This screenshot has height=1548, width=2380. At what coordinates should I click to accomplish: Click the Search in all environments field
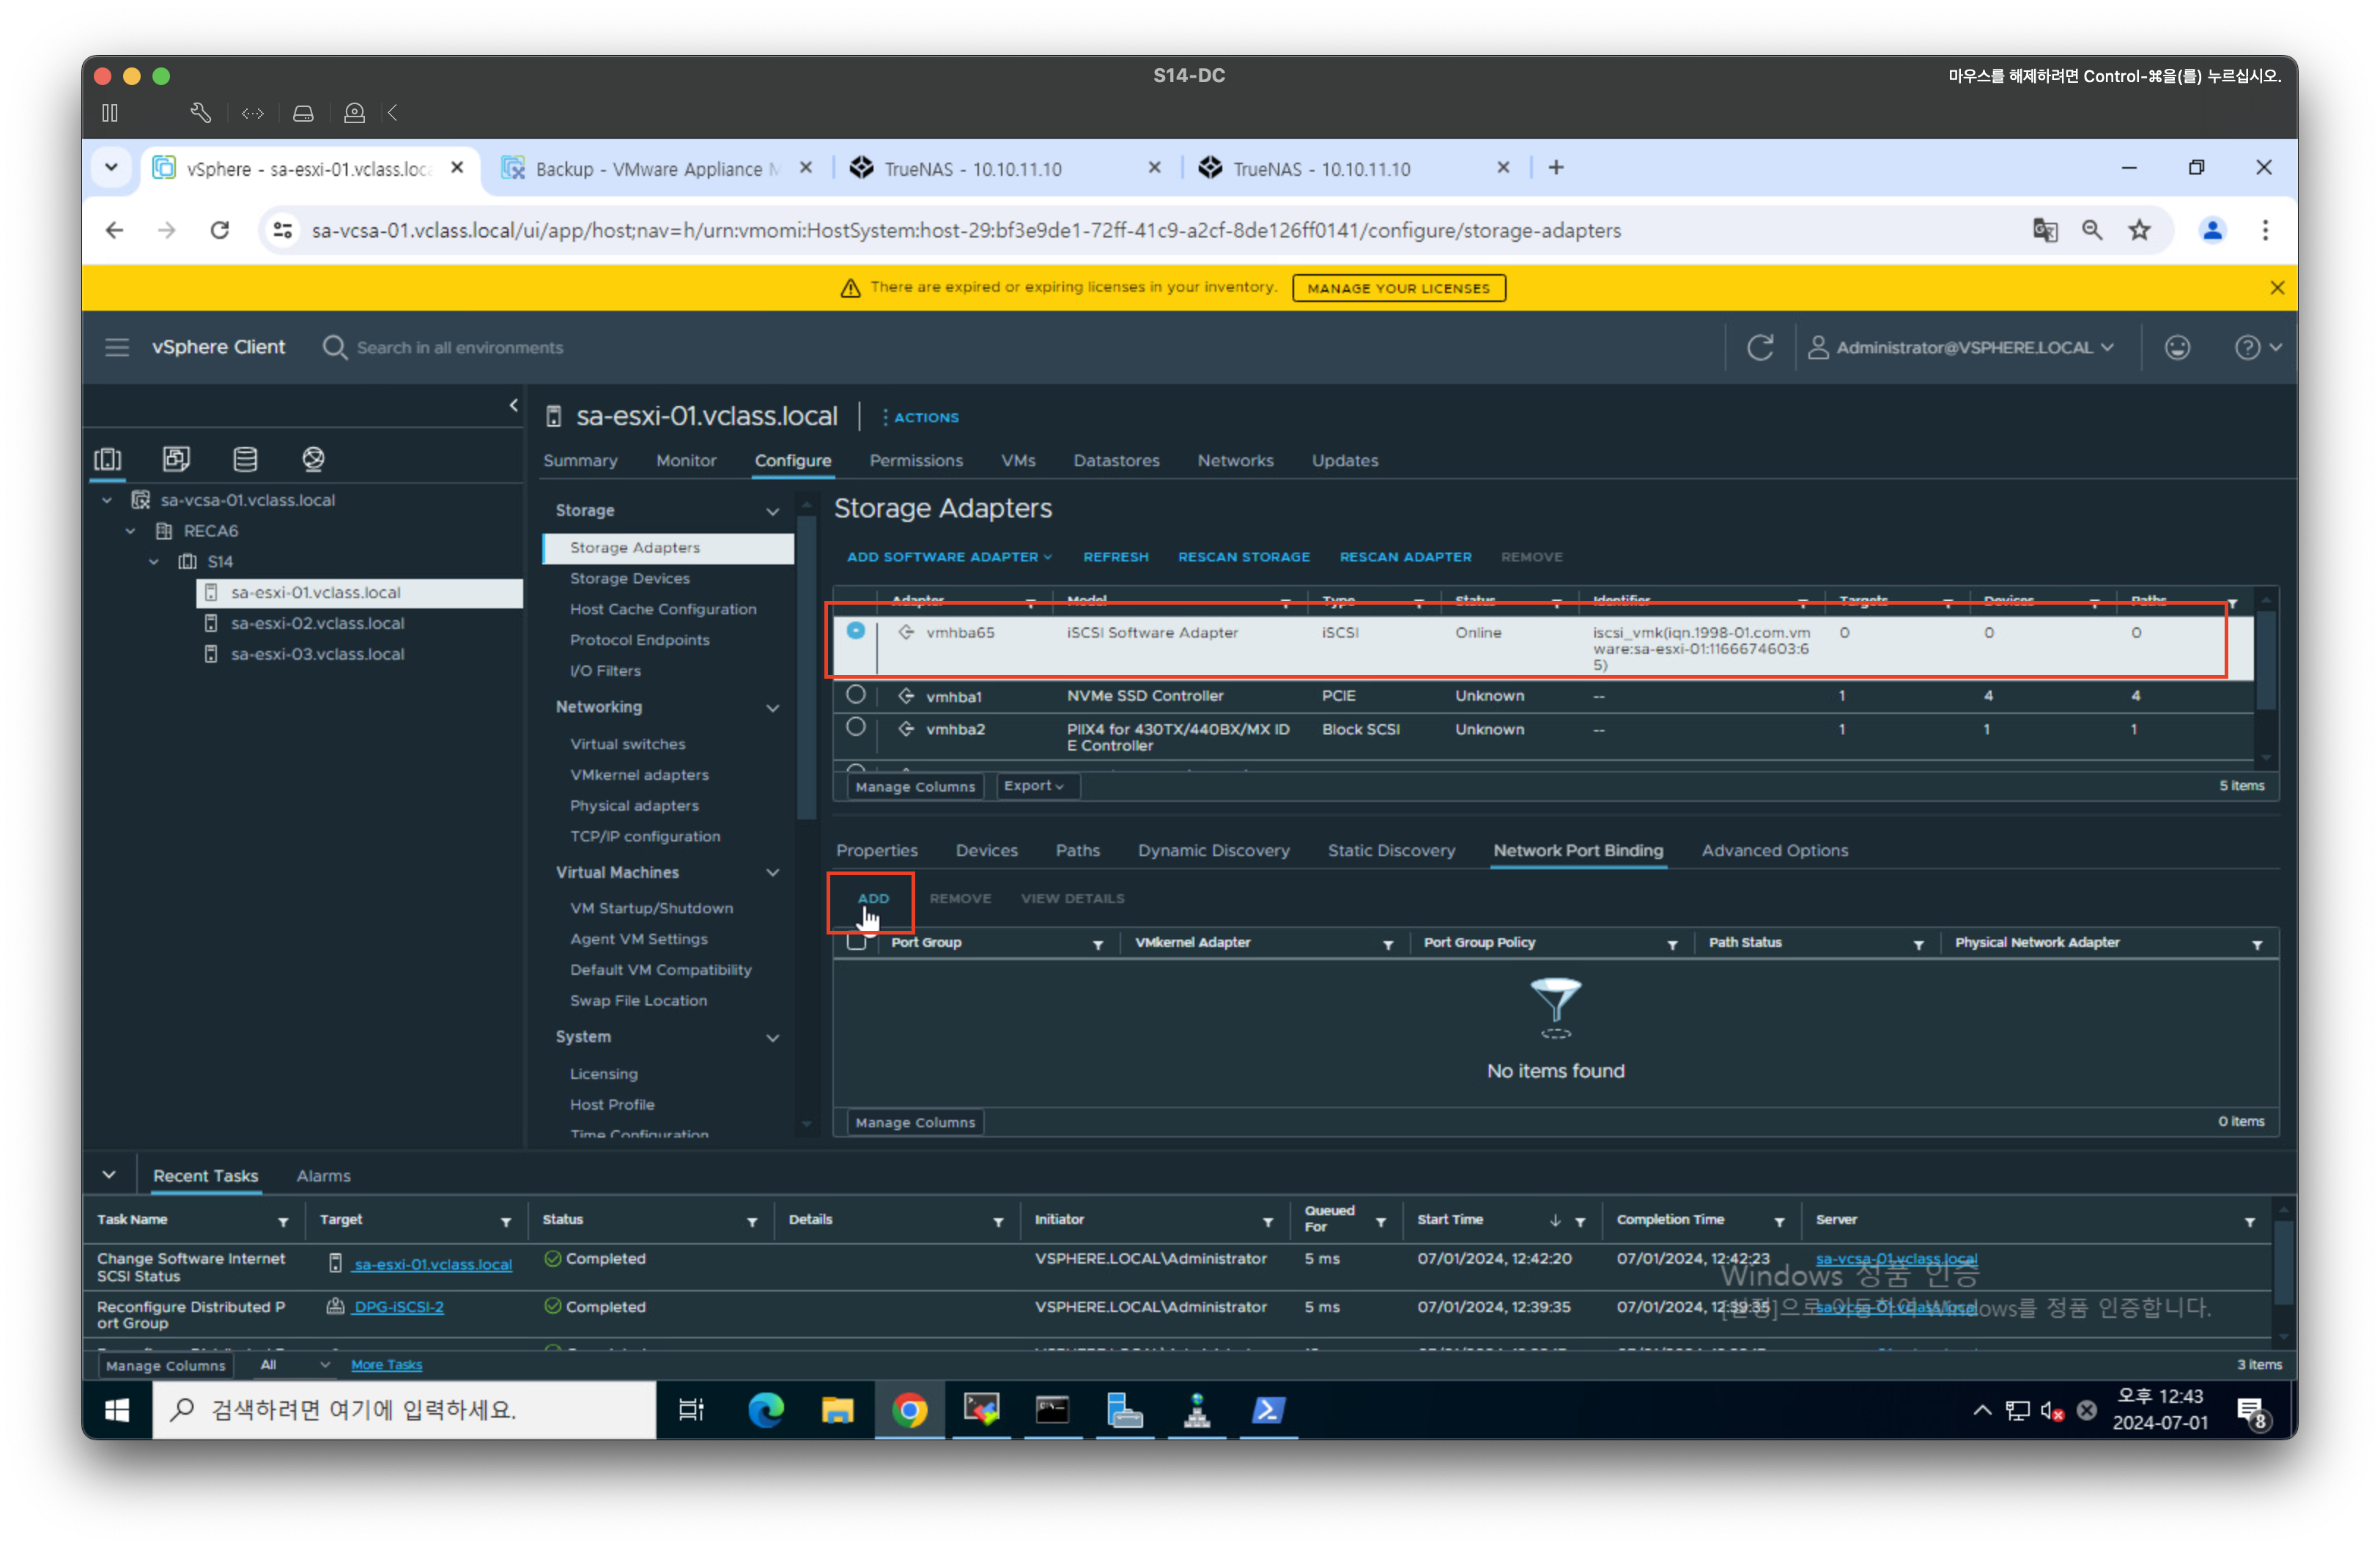460,347
